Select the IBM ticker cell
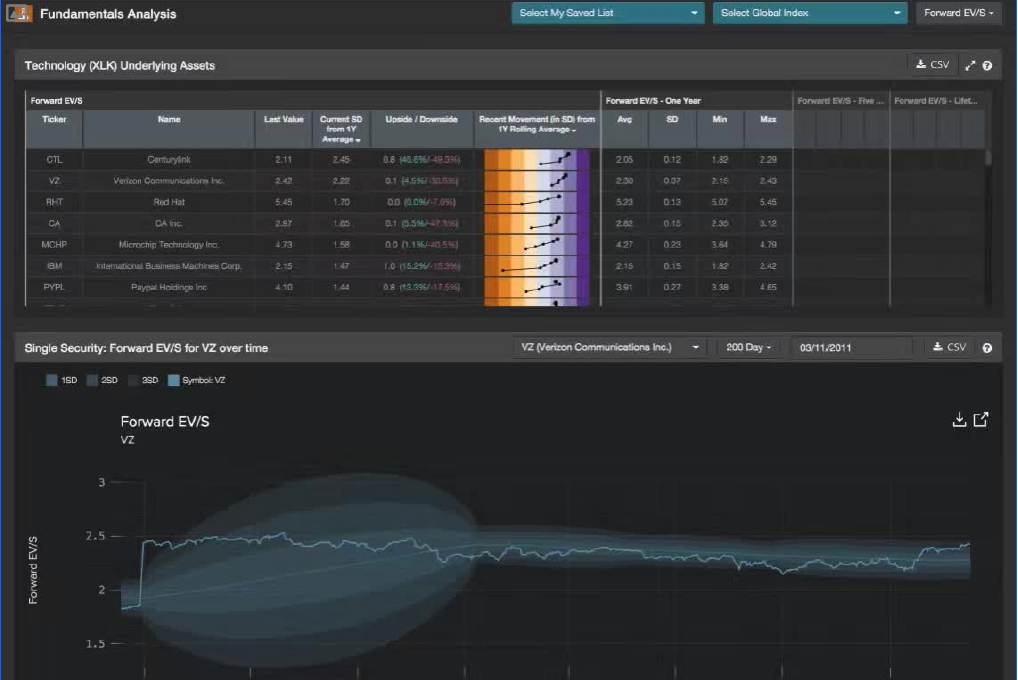Image resolution: width=1018 pixels, height=680 pixels. pos(55,266)
